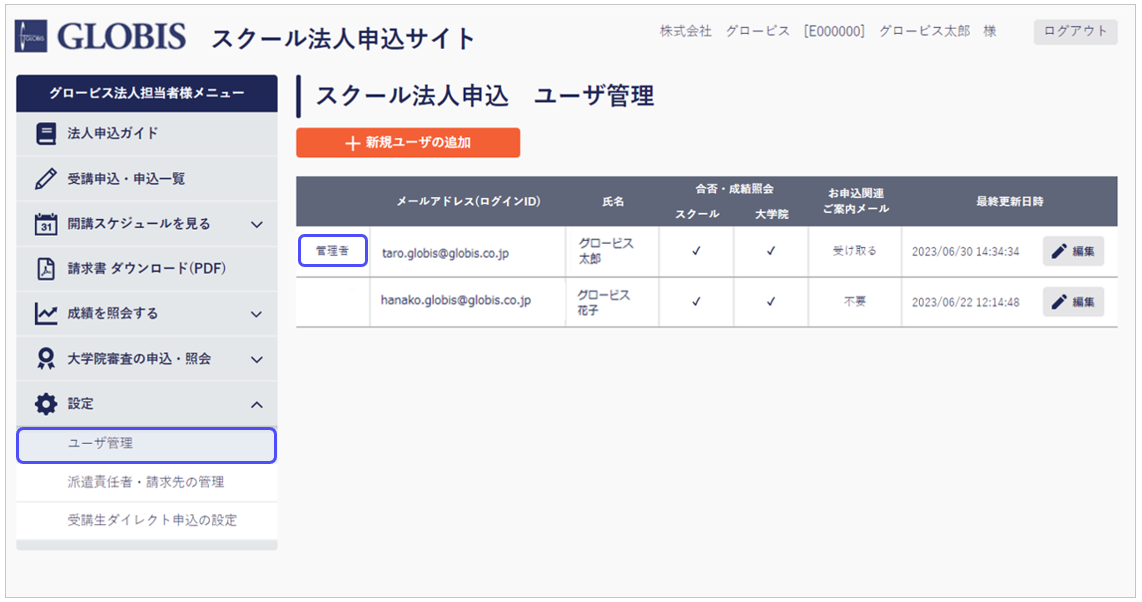Click 編集 text for グロービス花子

click(x=1083, y=301)
